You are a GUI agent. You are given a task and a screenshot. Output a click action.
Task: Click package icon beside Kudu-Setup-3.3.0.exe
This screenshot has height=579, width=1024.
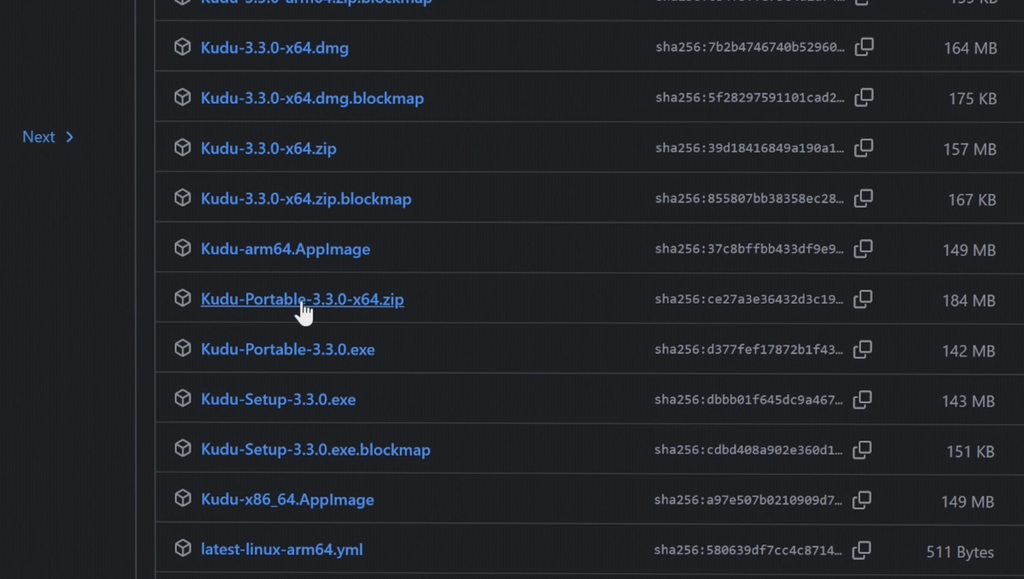pyautogui.click(x=183, y=398)
